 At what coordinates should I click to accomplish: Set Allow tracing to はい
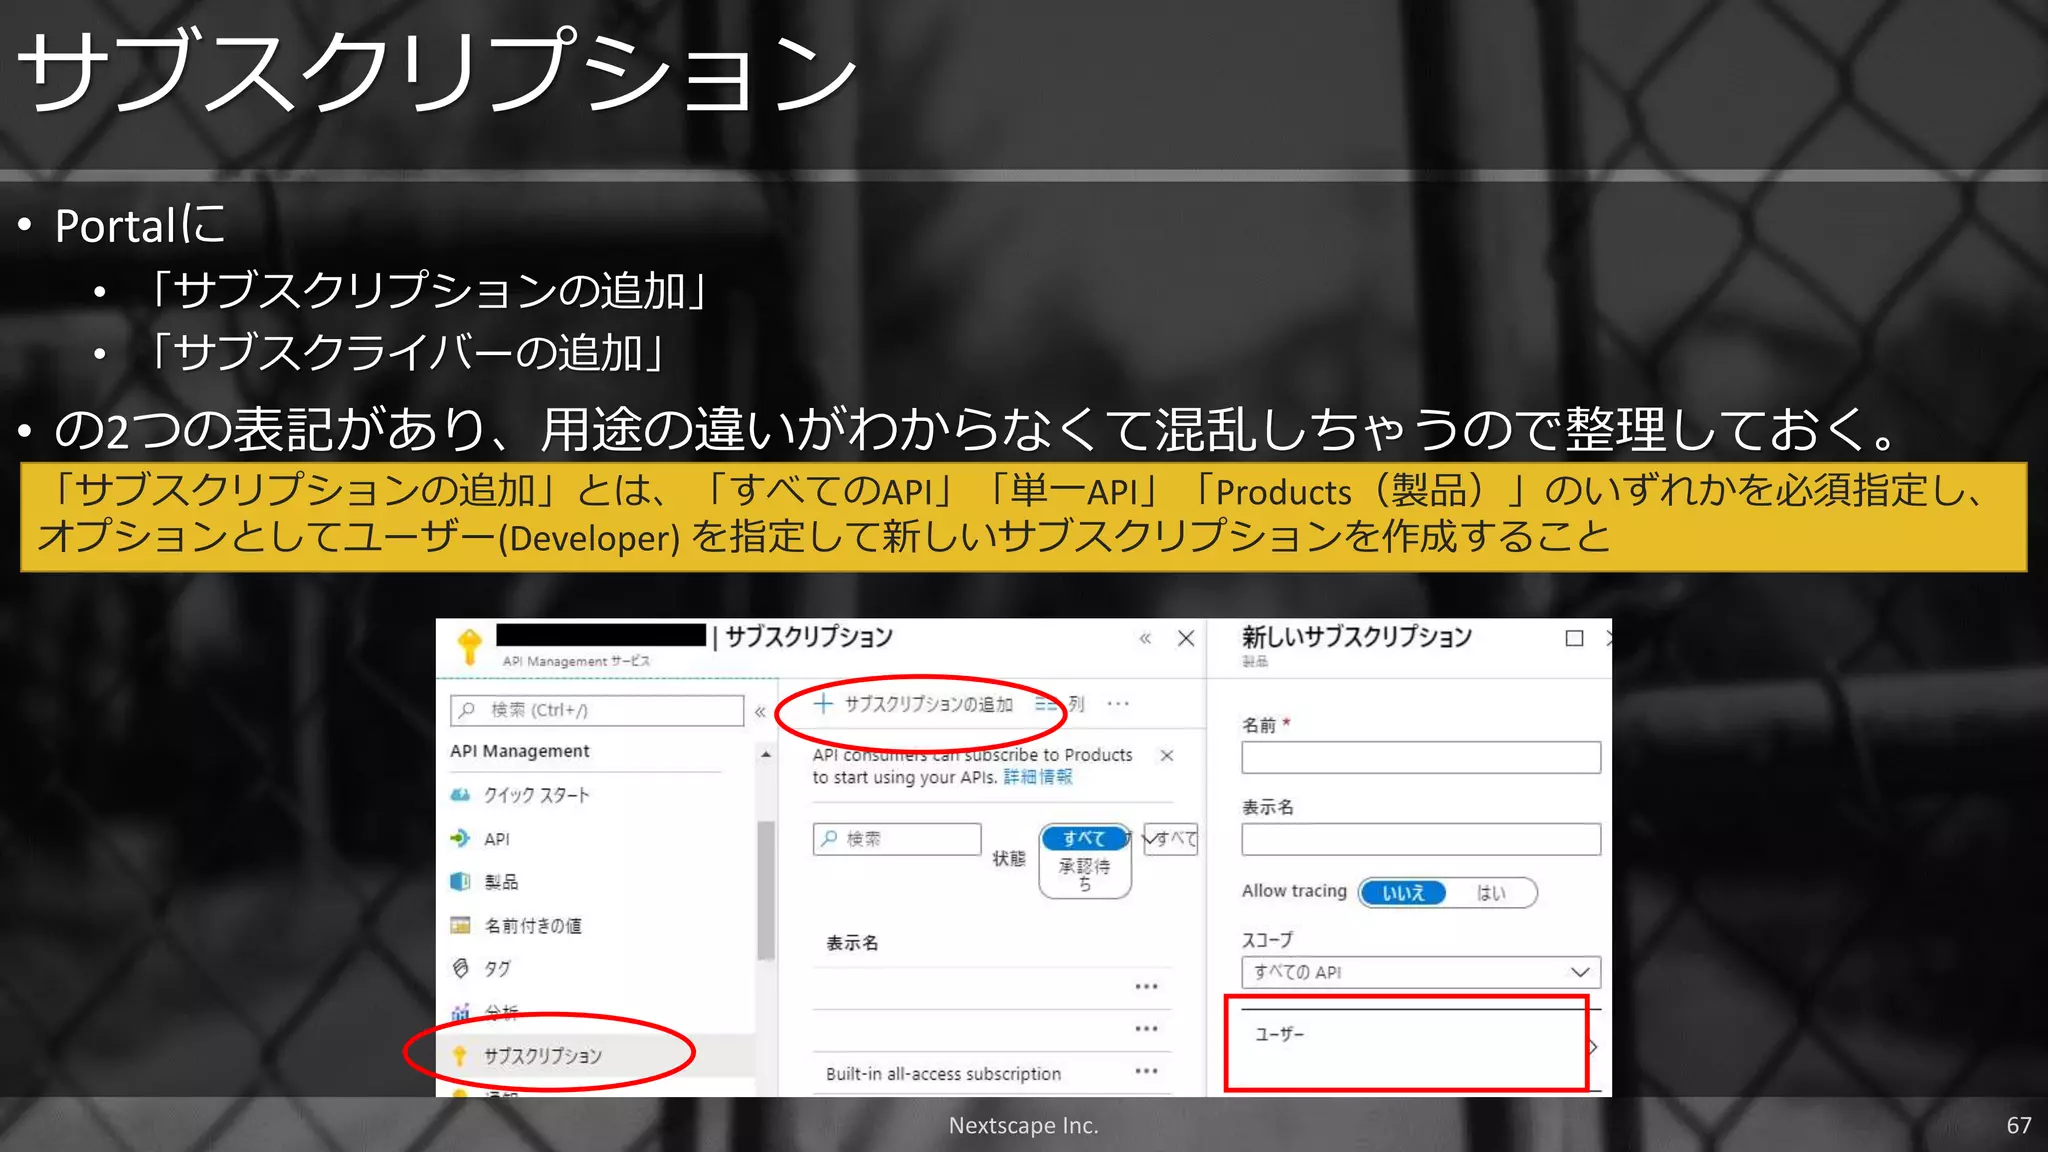[1491, 893]
